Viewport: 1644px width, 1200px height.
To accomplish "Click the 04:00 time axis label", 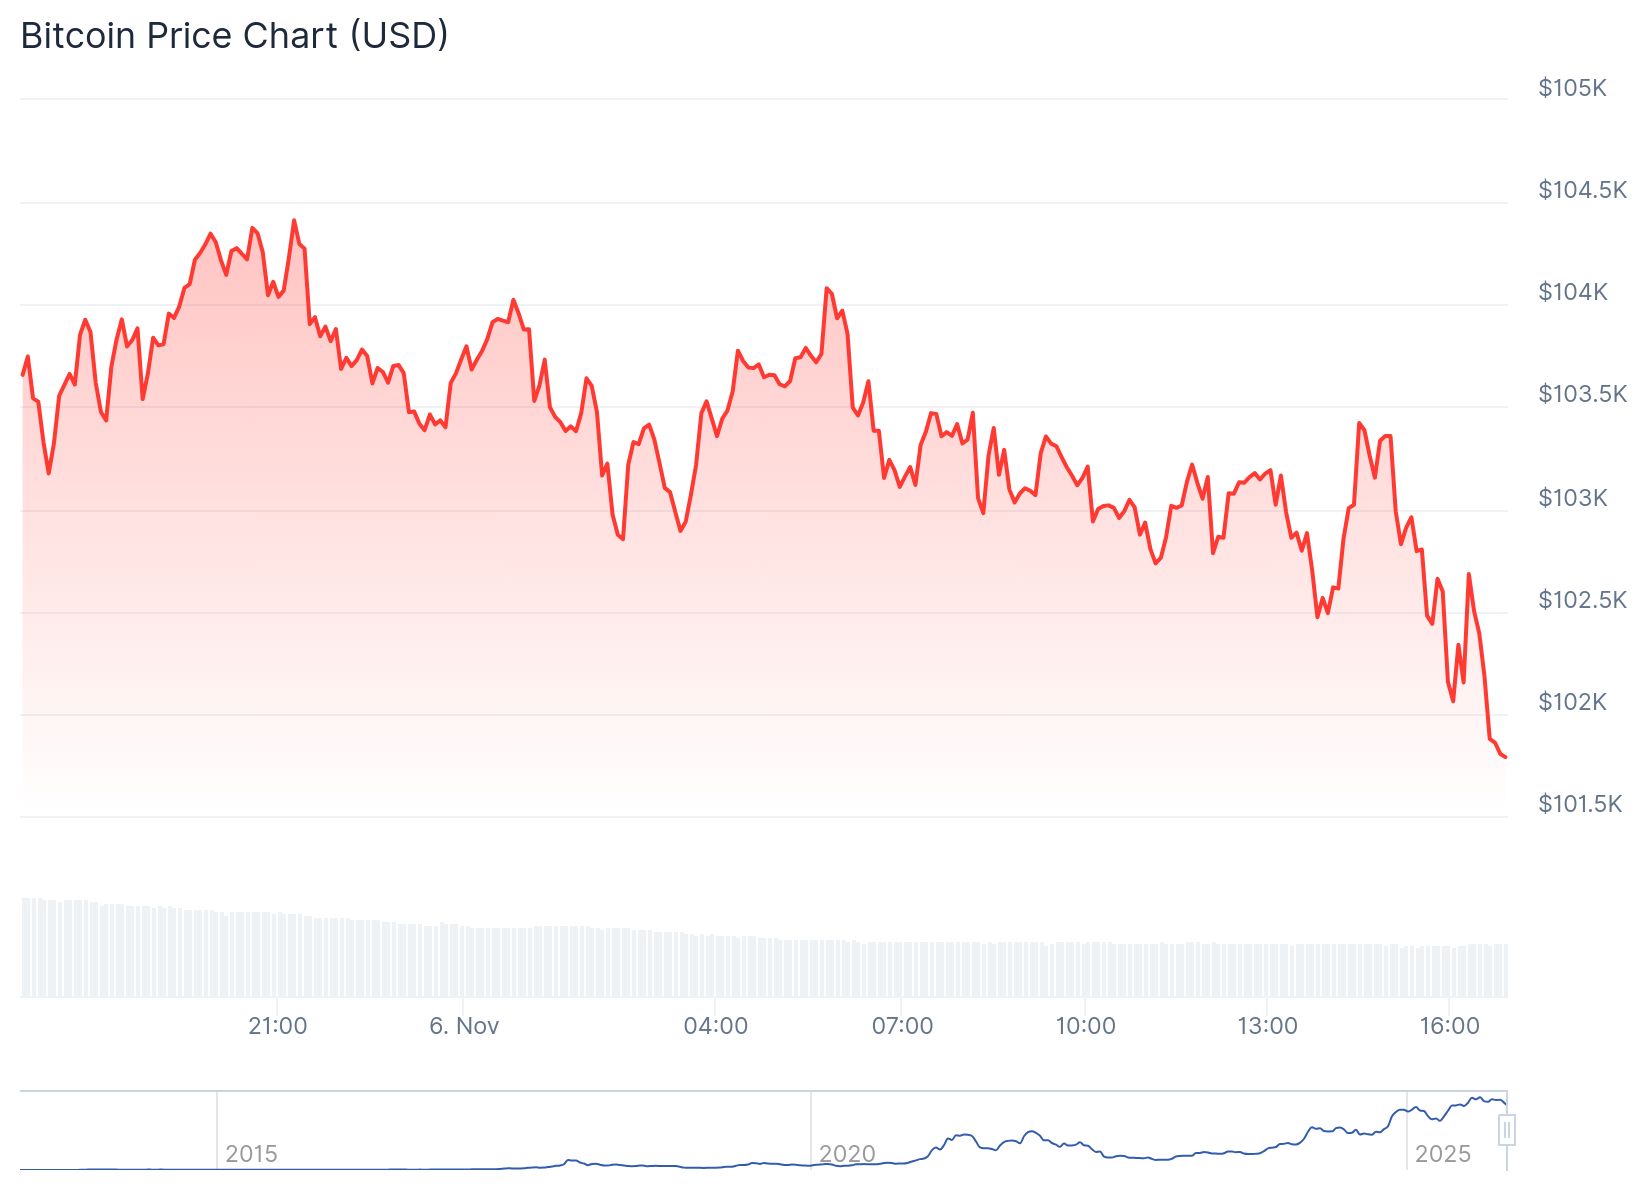I will coord(716,1026).
